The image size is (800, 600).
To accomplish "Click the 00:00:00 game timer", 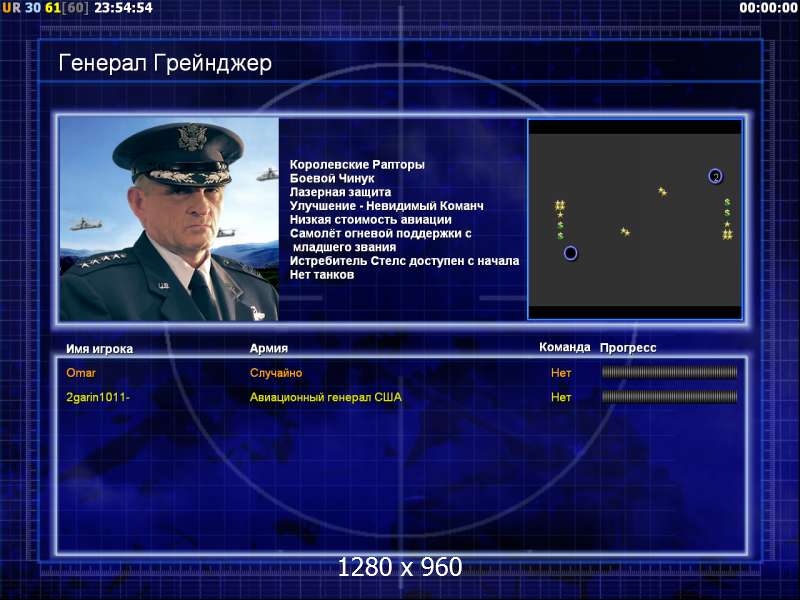I will pos(768,8).
